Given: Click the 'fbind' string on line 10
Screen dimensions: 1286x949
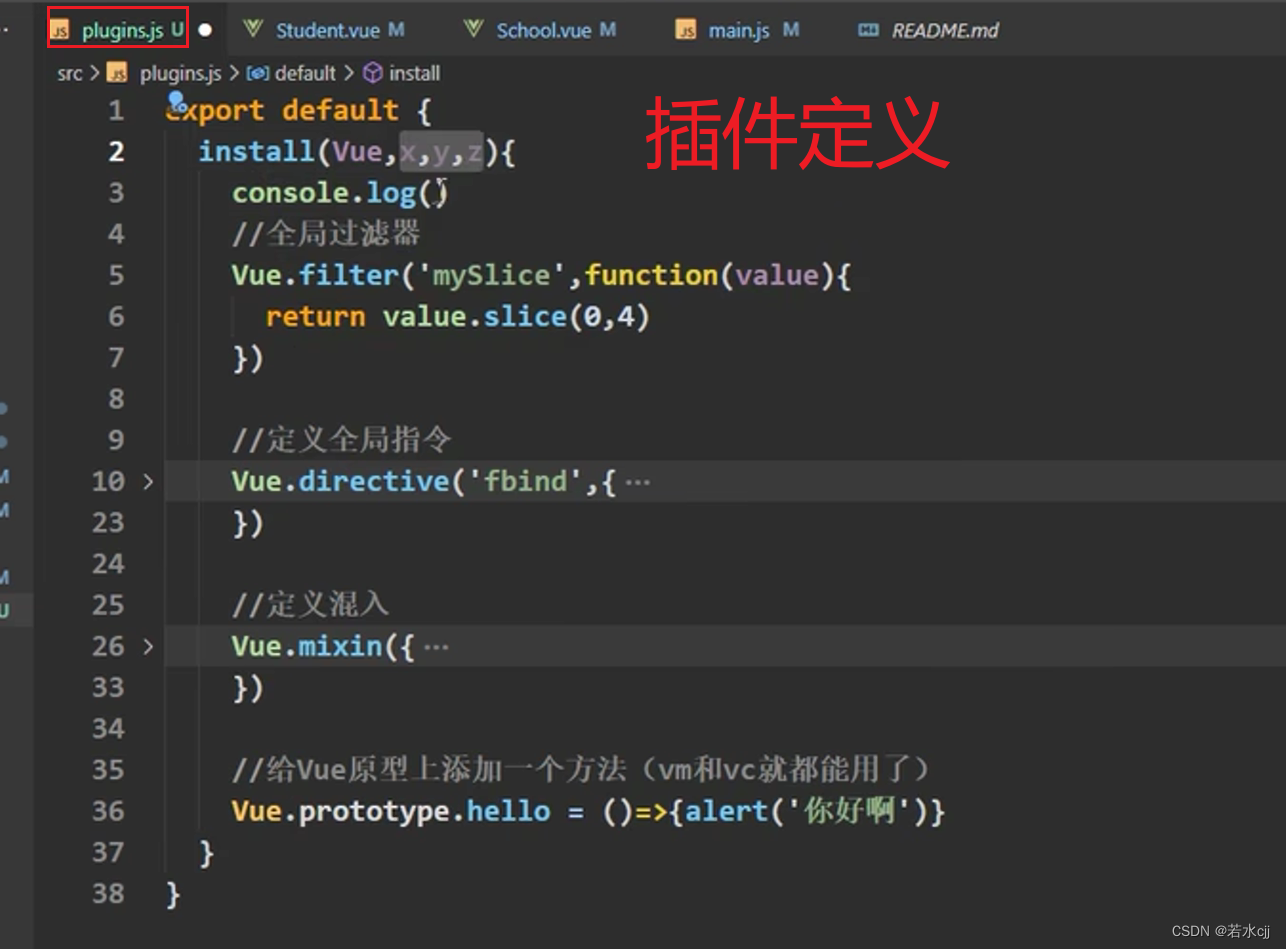Looking at the screenshot, I should [526, 481].
